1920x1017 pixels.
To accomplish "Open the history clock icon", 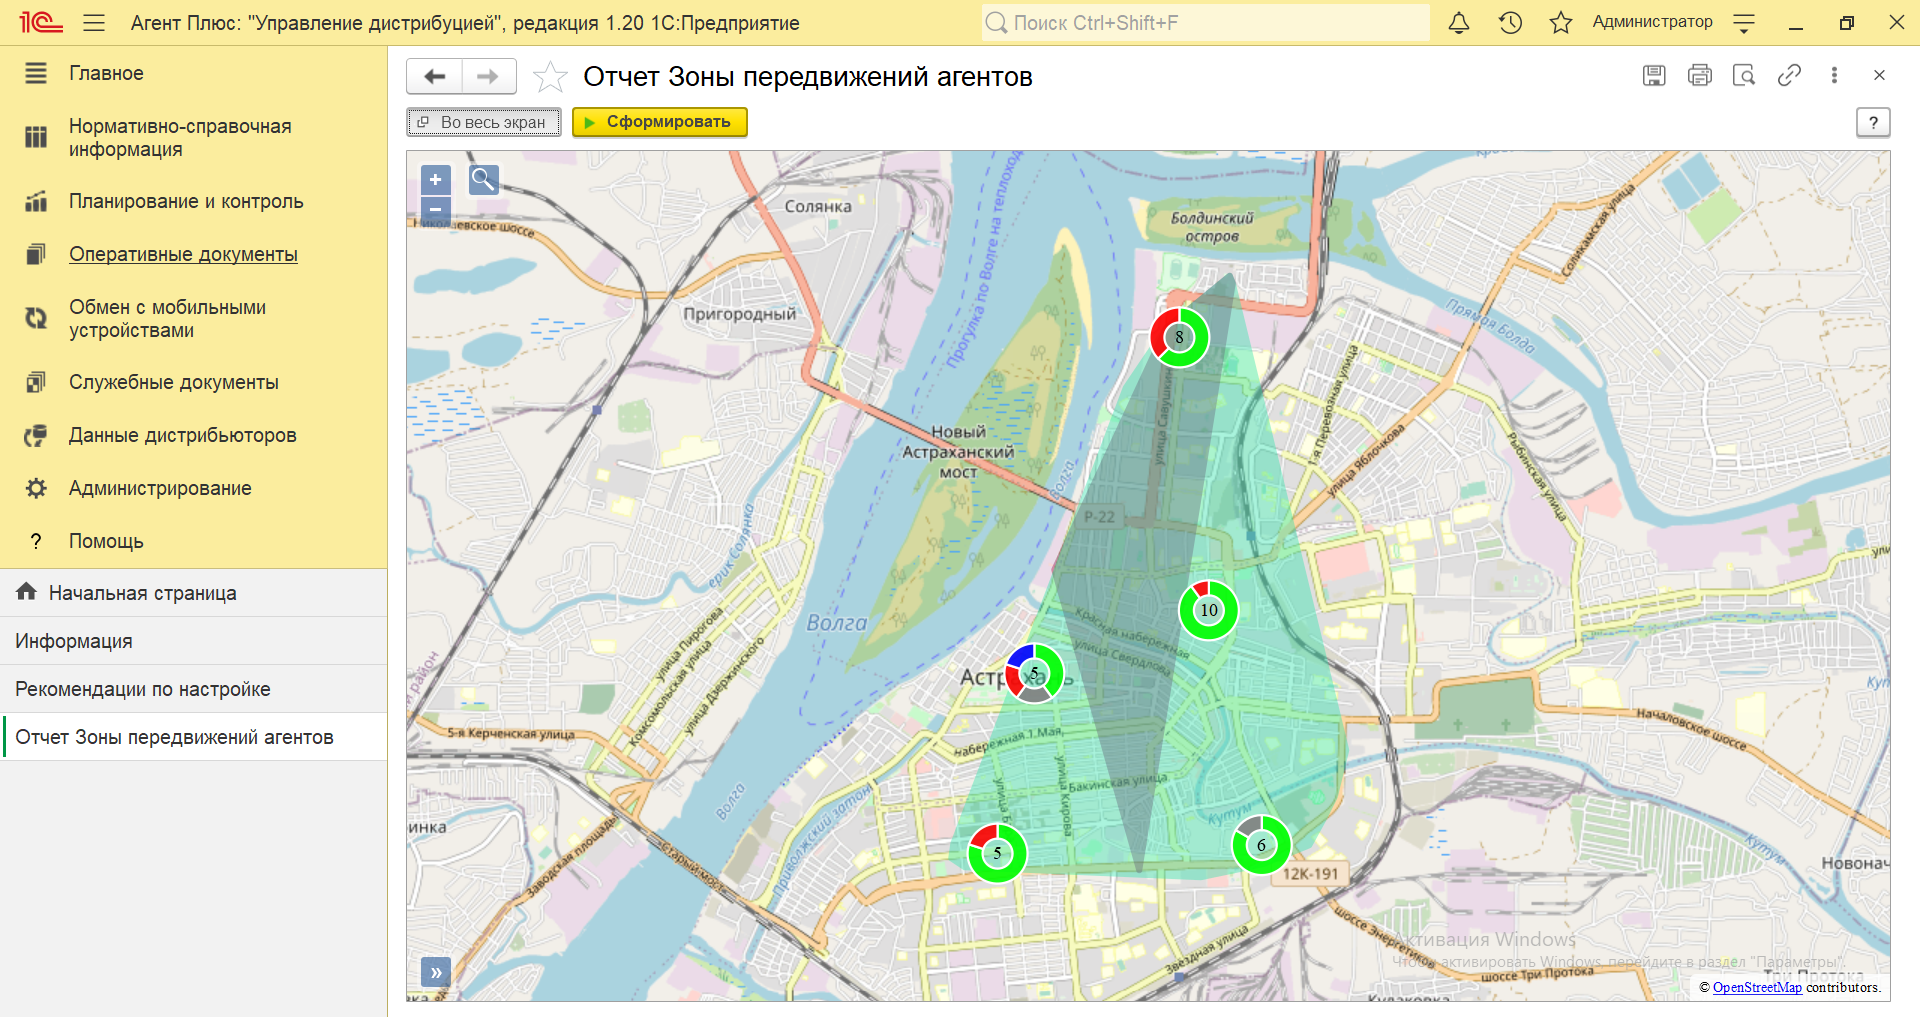I will [1510, 23].
